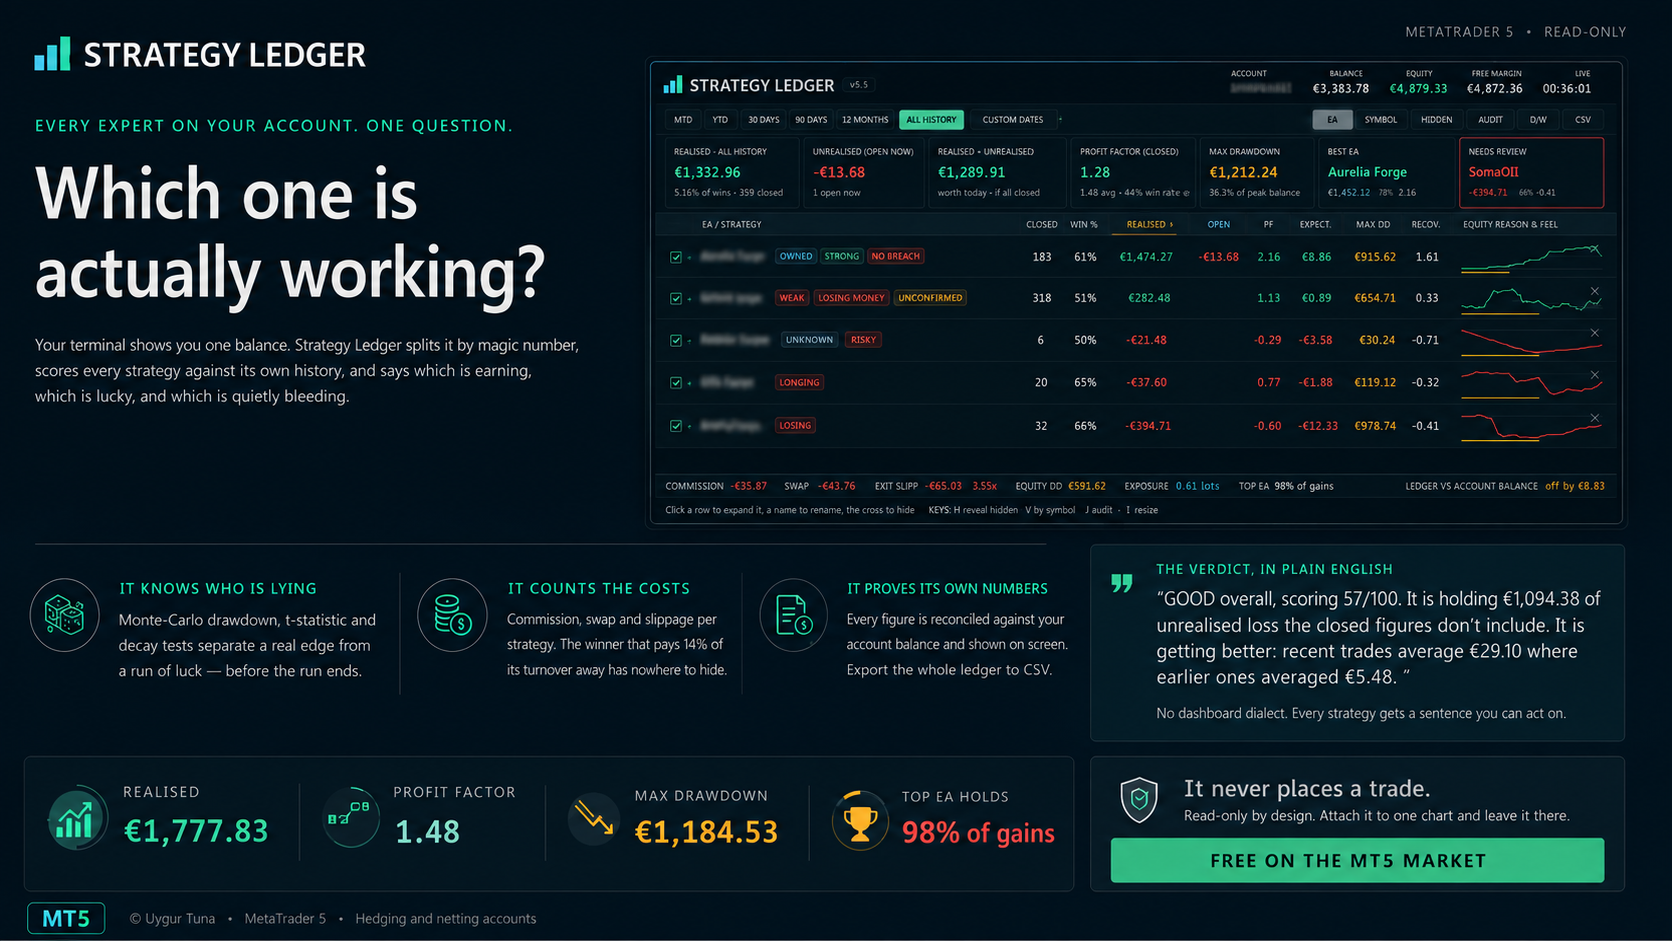Select the 30 DAYS period tab
Image resolution: width=1672 pixels, height=941 pixels.
764,120
